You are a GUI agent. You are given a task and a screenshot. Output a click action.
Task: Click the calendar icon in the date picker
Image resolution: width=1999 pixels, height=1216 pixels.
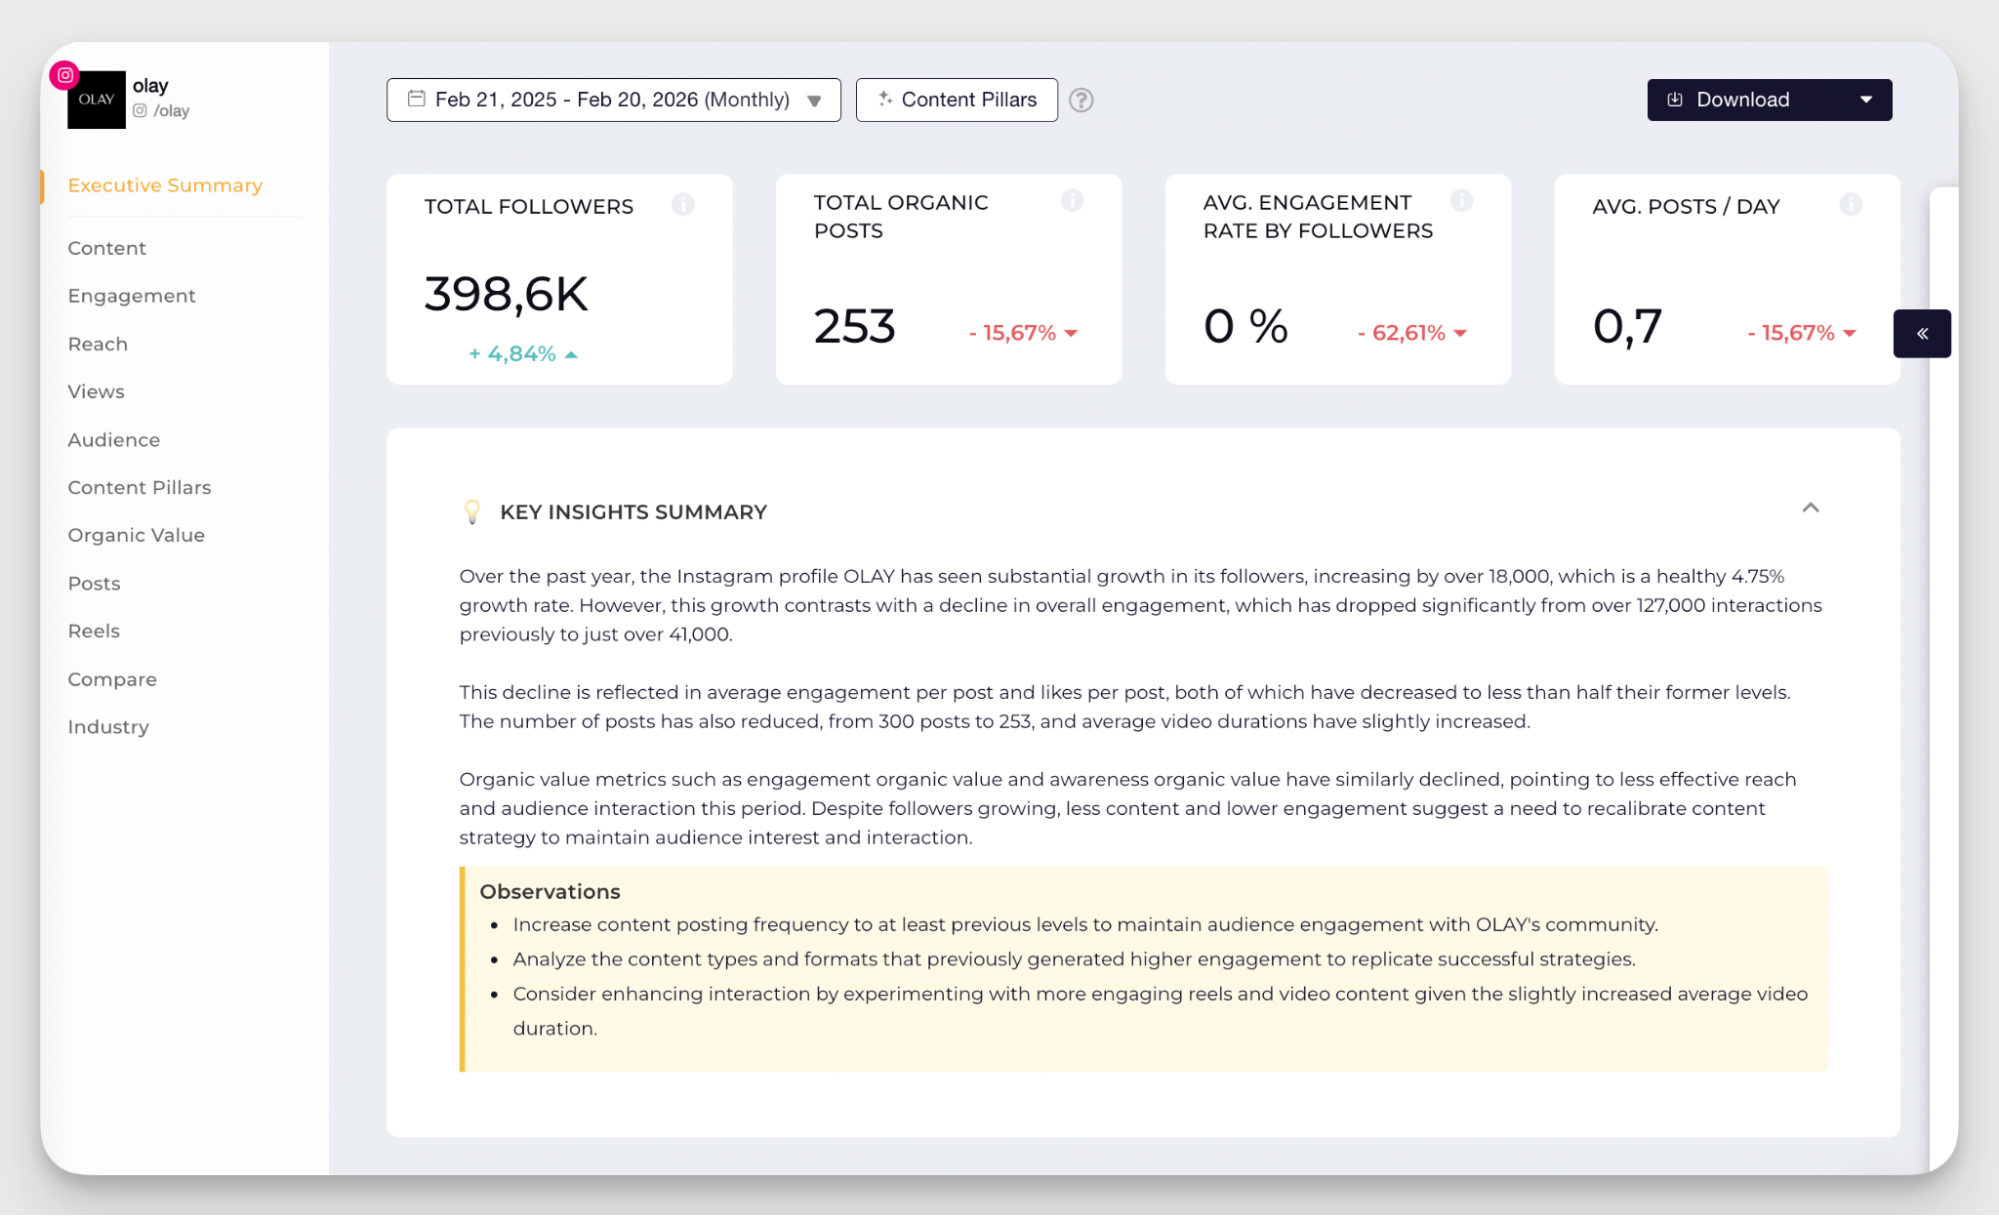(417, 99)
